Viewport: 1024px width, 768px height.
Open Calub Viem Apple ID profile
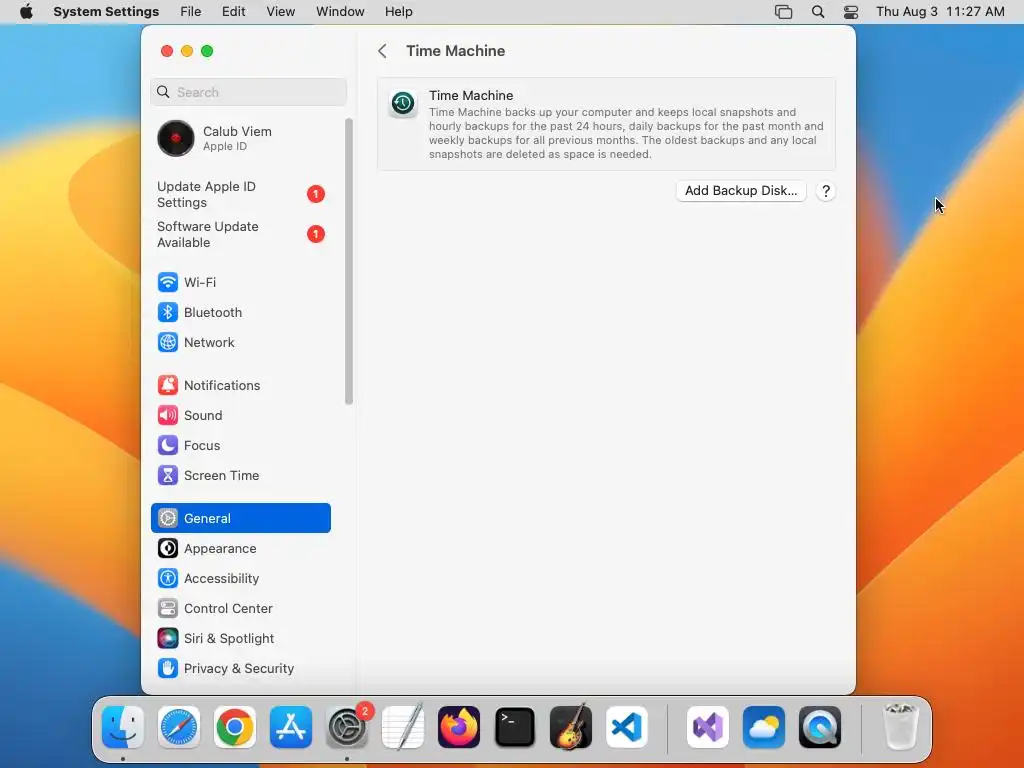pos(240,138)
